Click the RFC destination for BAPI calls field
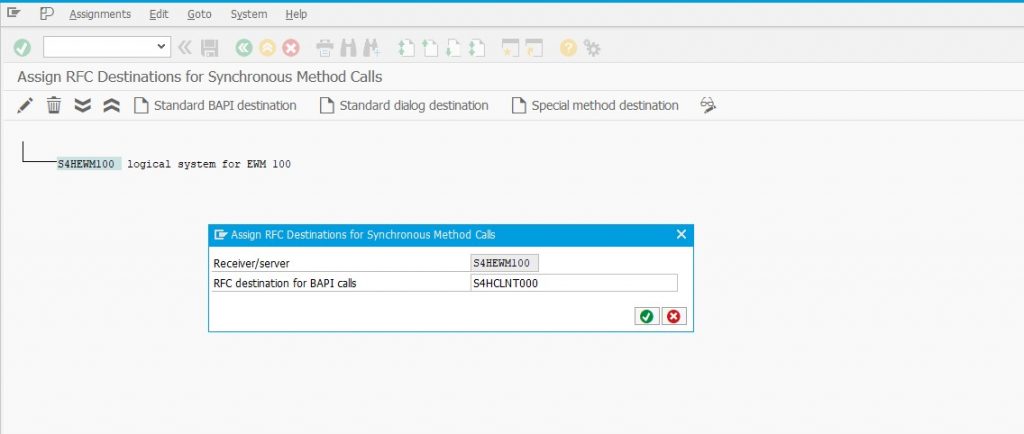The width and height of the screenshot is (1024, 434). point(573,283)
